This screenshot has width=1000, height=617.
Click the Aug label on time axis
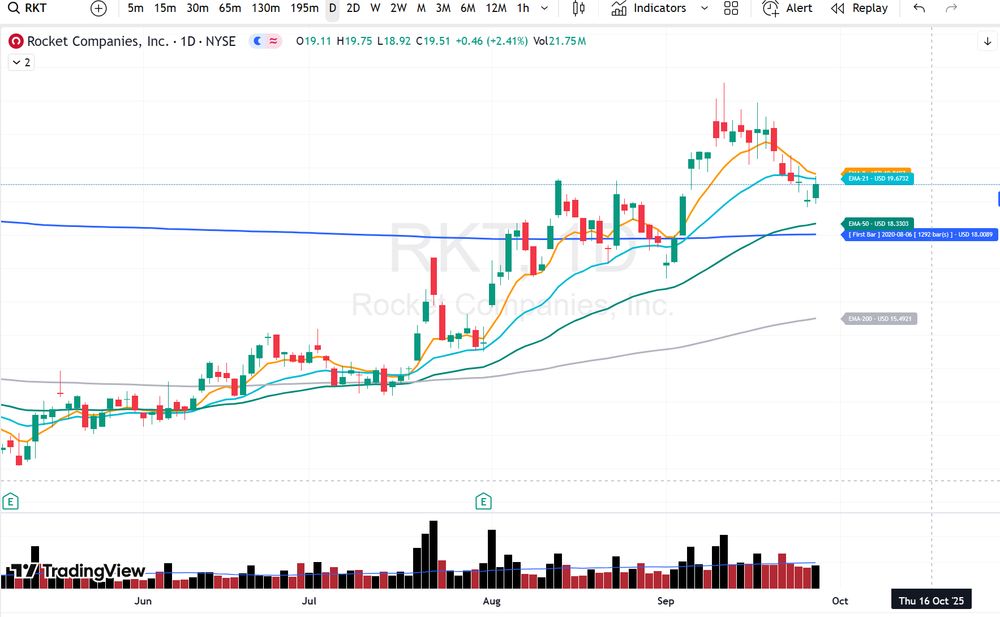point(492,601)
